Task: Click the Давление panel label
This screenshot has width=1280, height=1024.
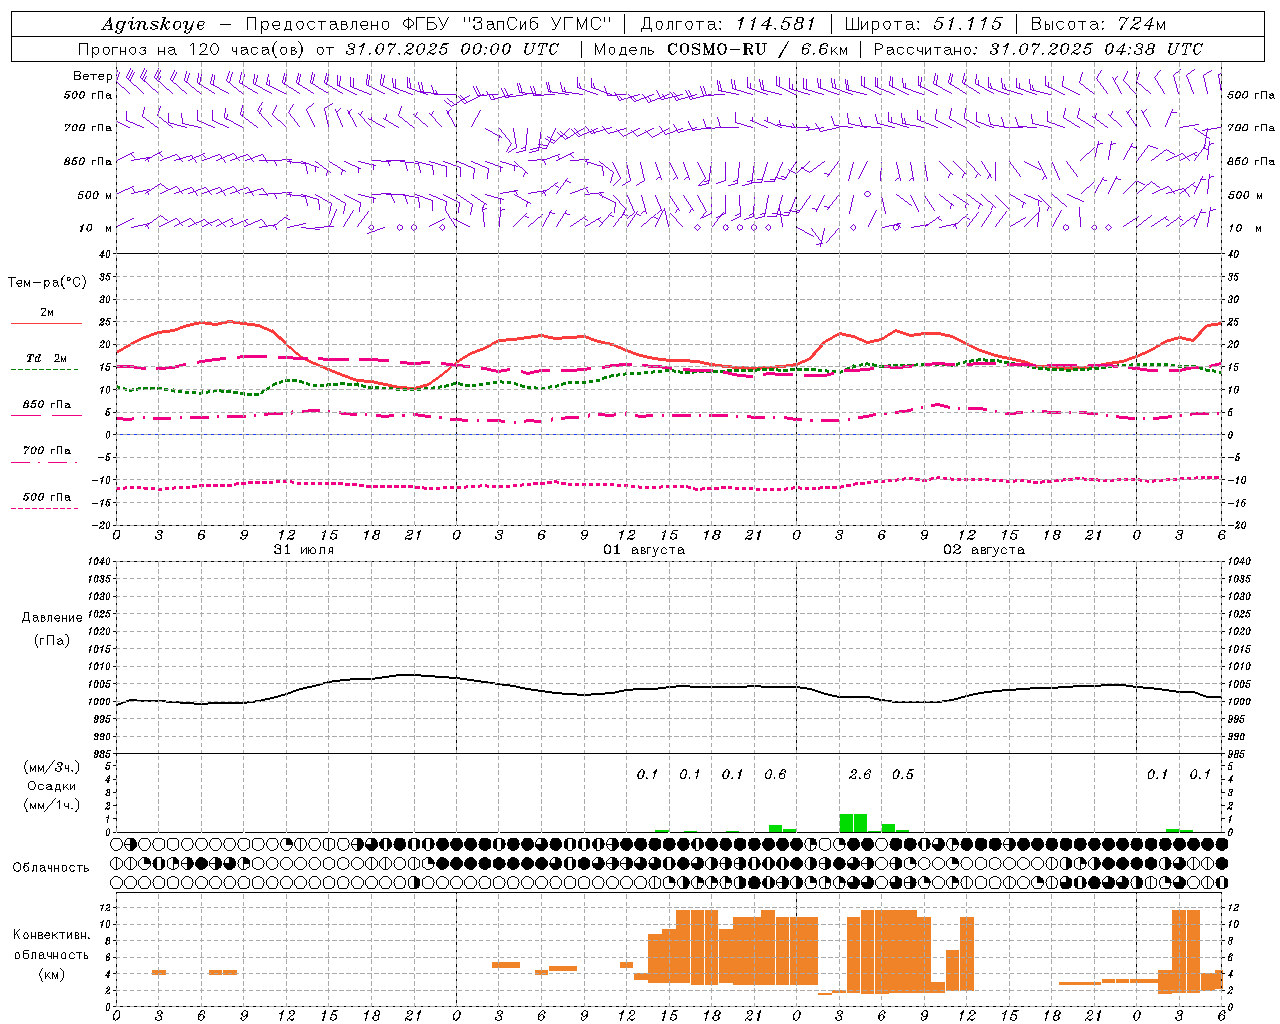Action: pyautogui.click(x=52, y=617)
